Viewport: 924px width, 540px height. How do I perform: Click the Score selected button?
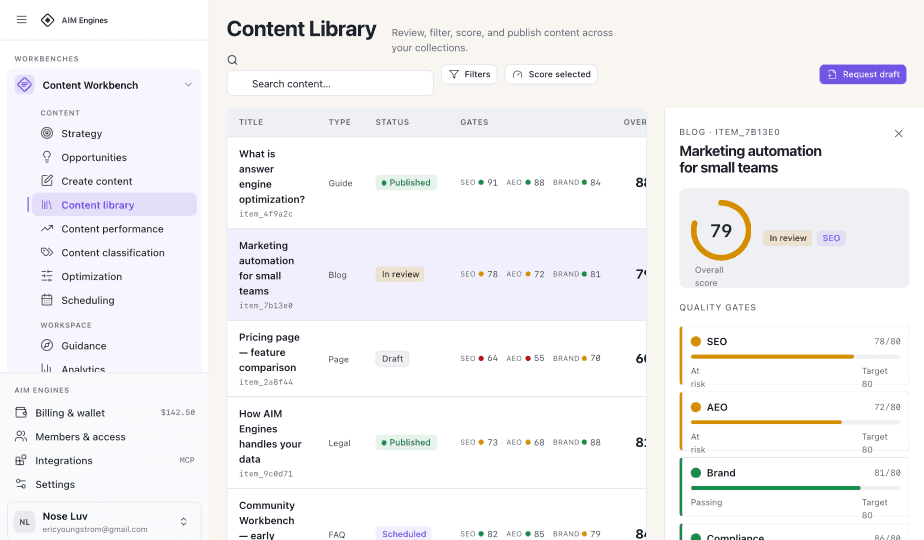(551, 74)
